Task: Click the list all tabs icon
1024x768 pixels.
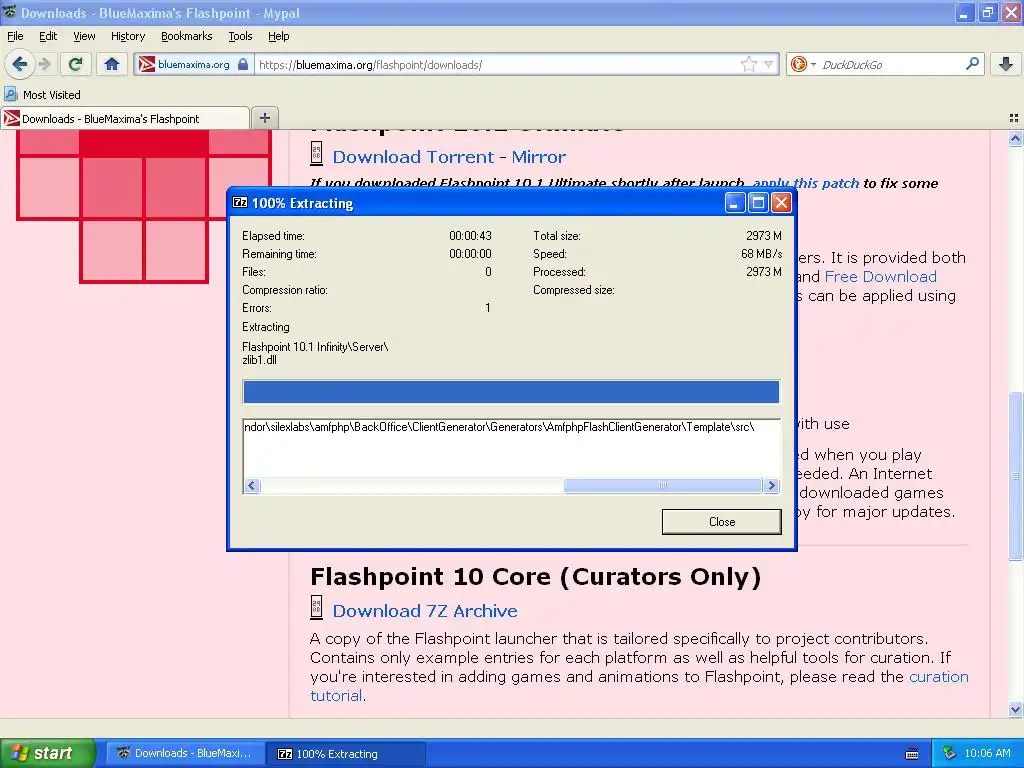Action: point(1014,118)
